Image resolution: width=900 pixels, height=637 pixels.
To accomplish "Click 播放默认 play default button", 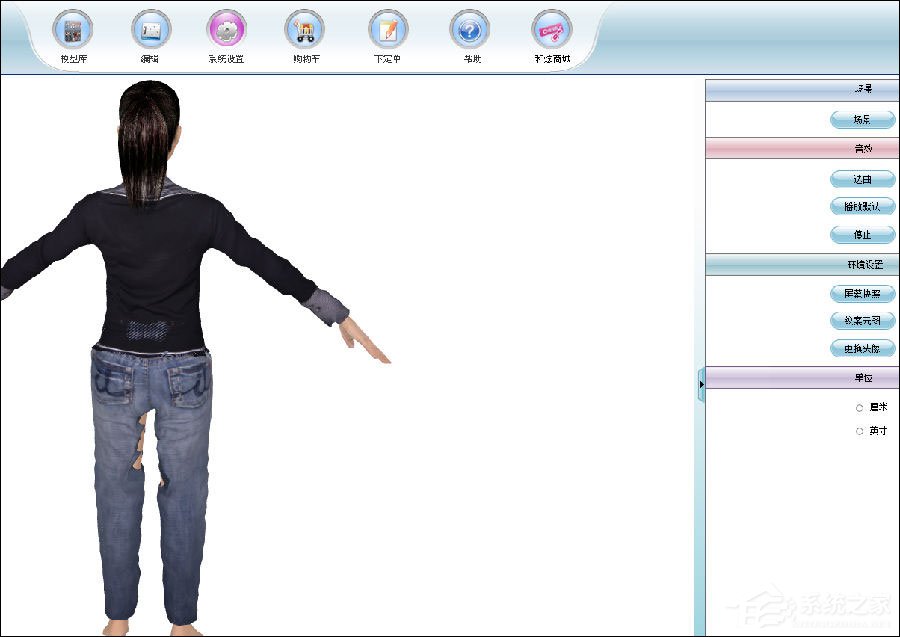I will click(x=863, y=206).
